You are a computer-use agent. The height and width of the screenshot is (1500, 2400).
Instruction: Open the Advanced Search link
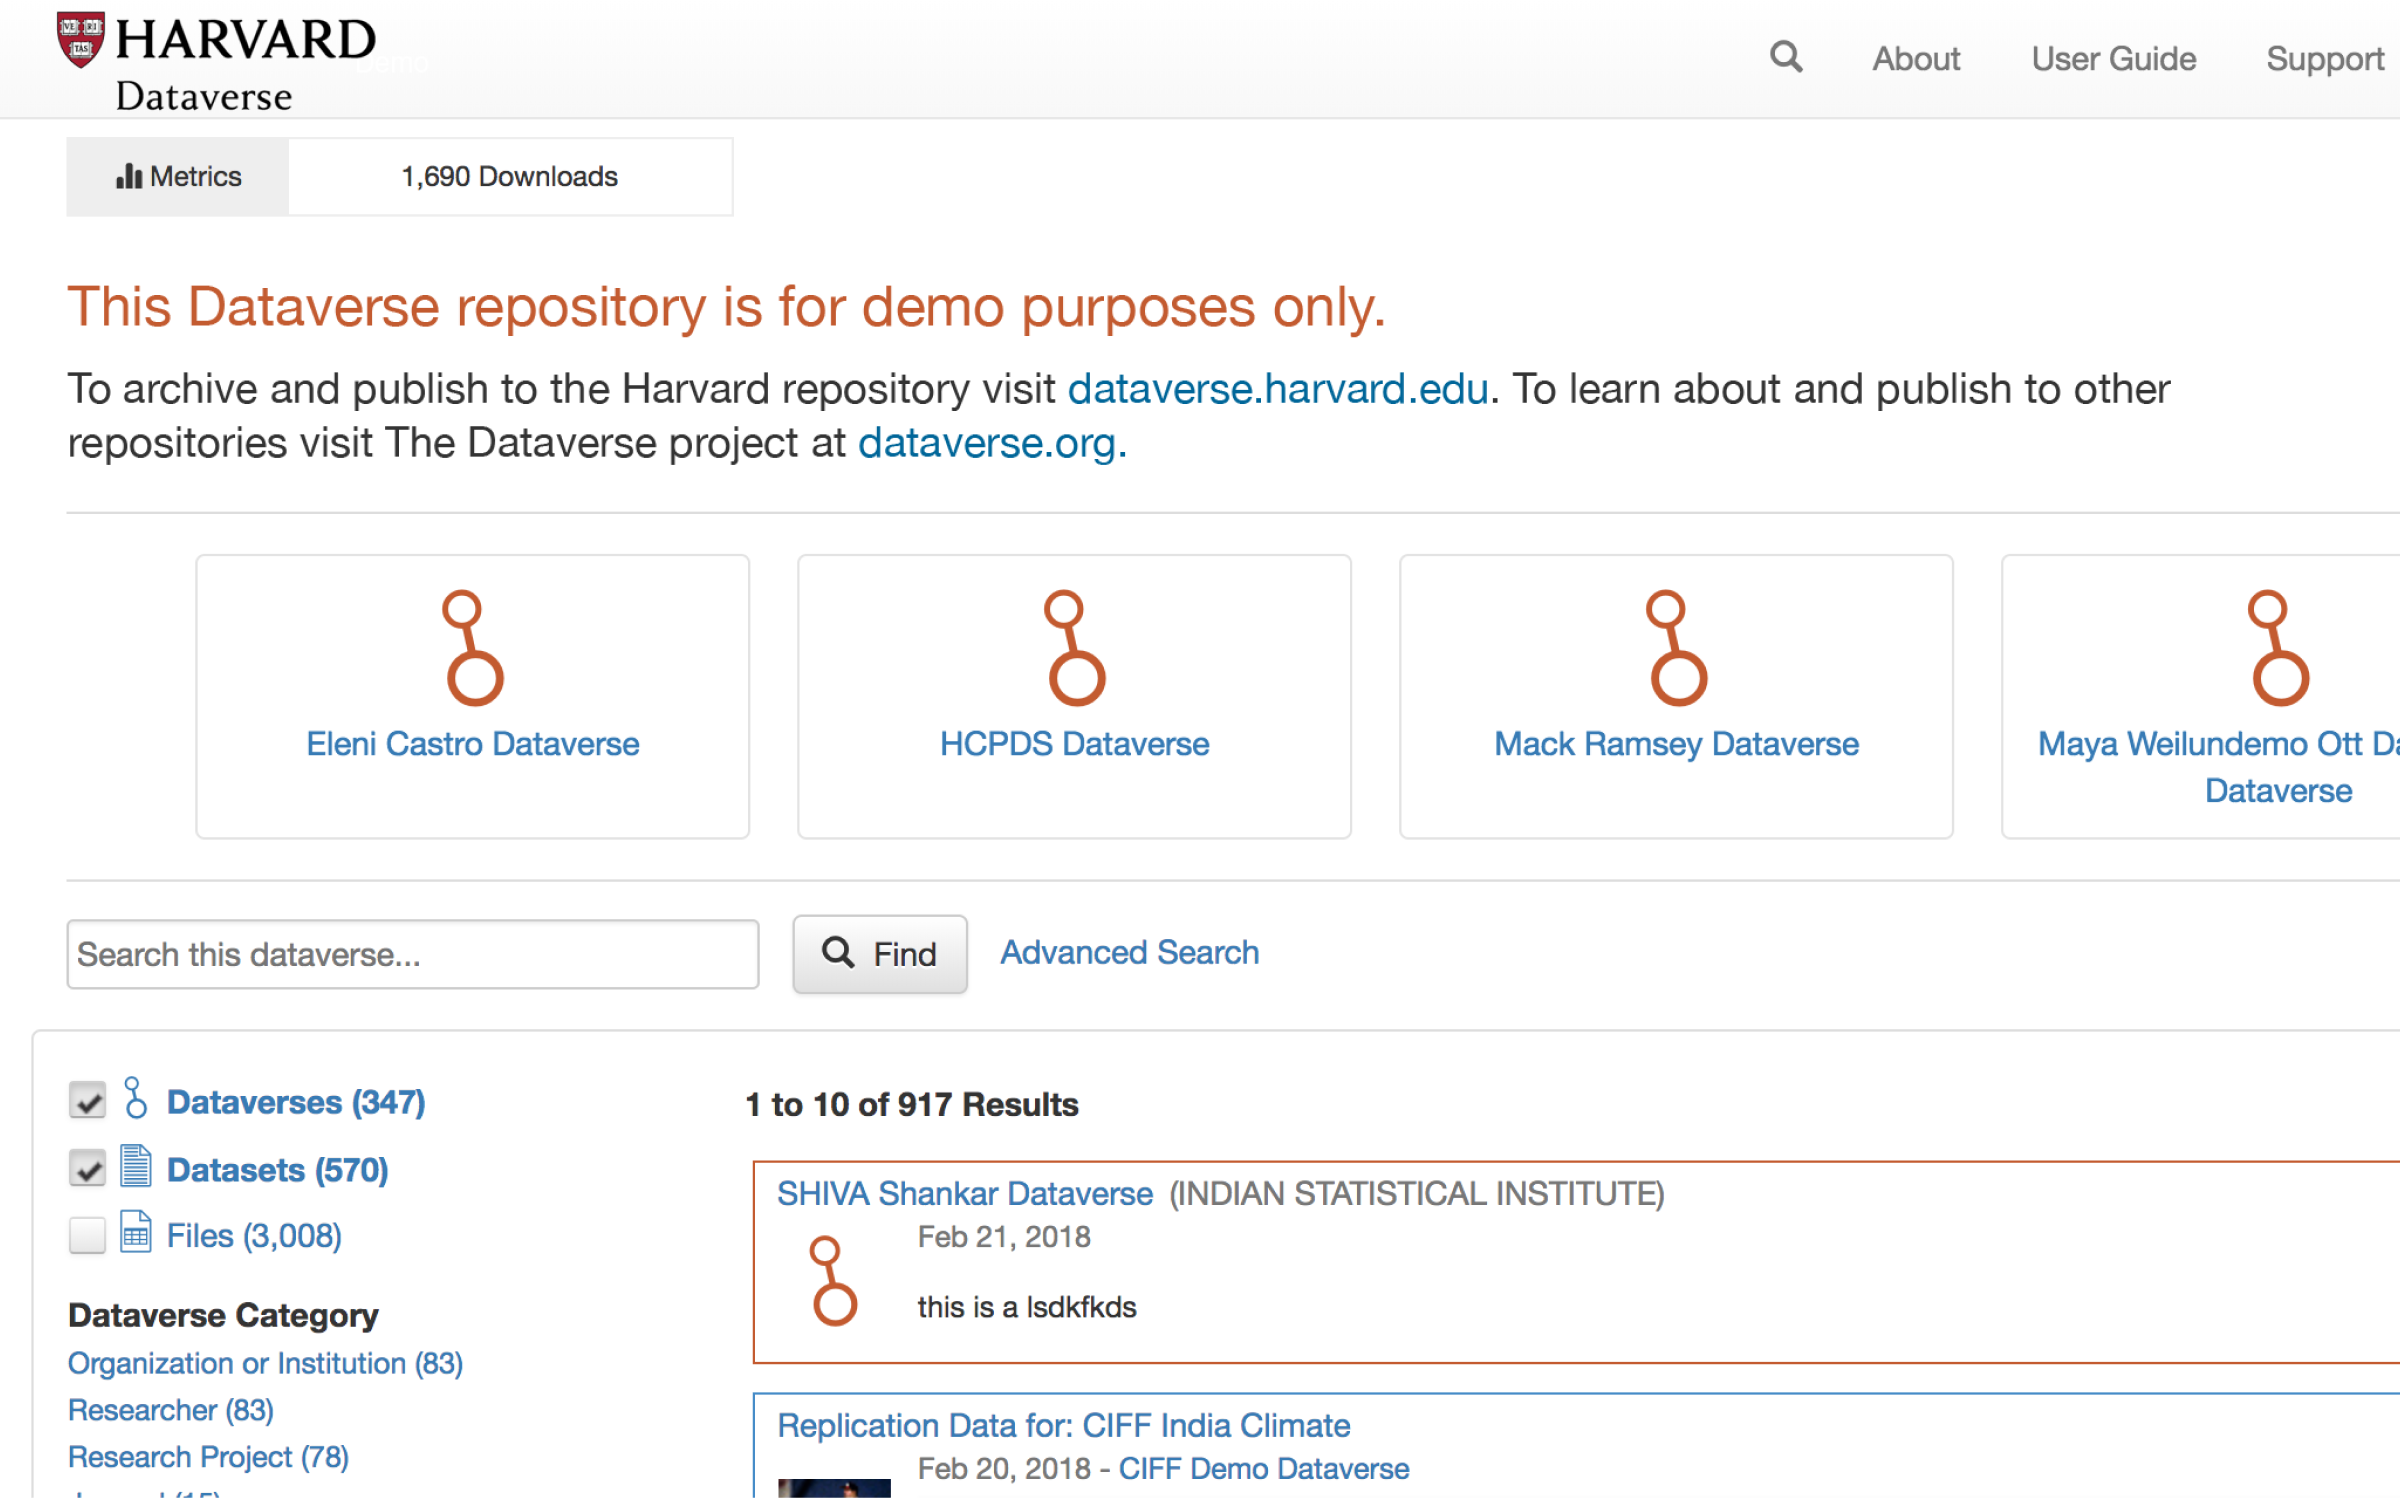coord(1129,952)
